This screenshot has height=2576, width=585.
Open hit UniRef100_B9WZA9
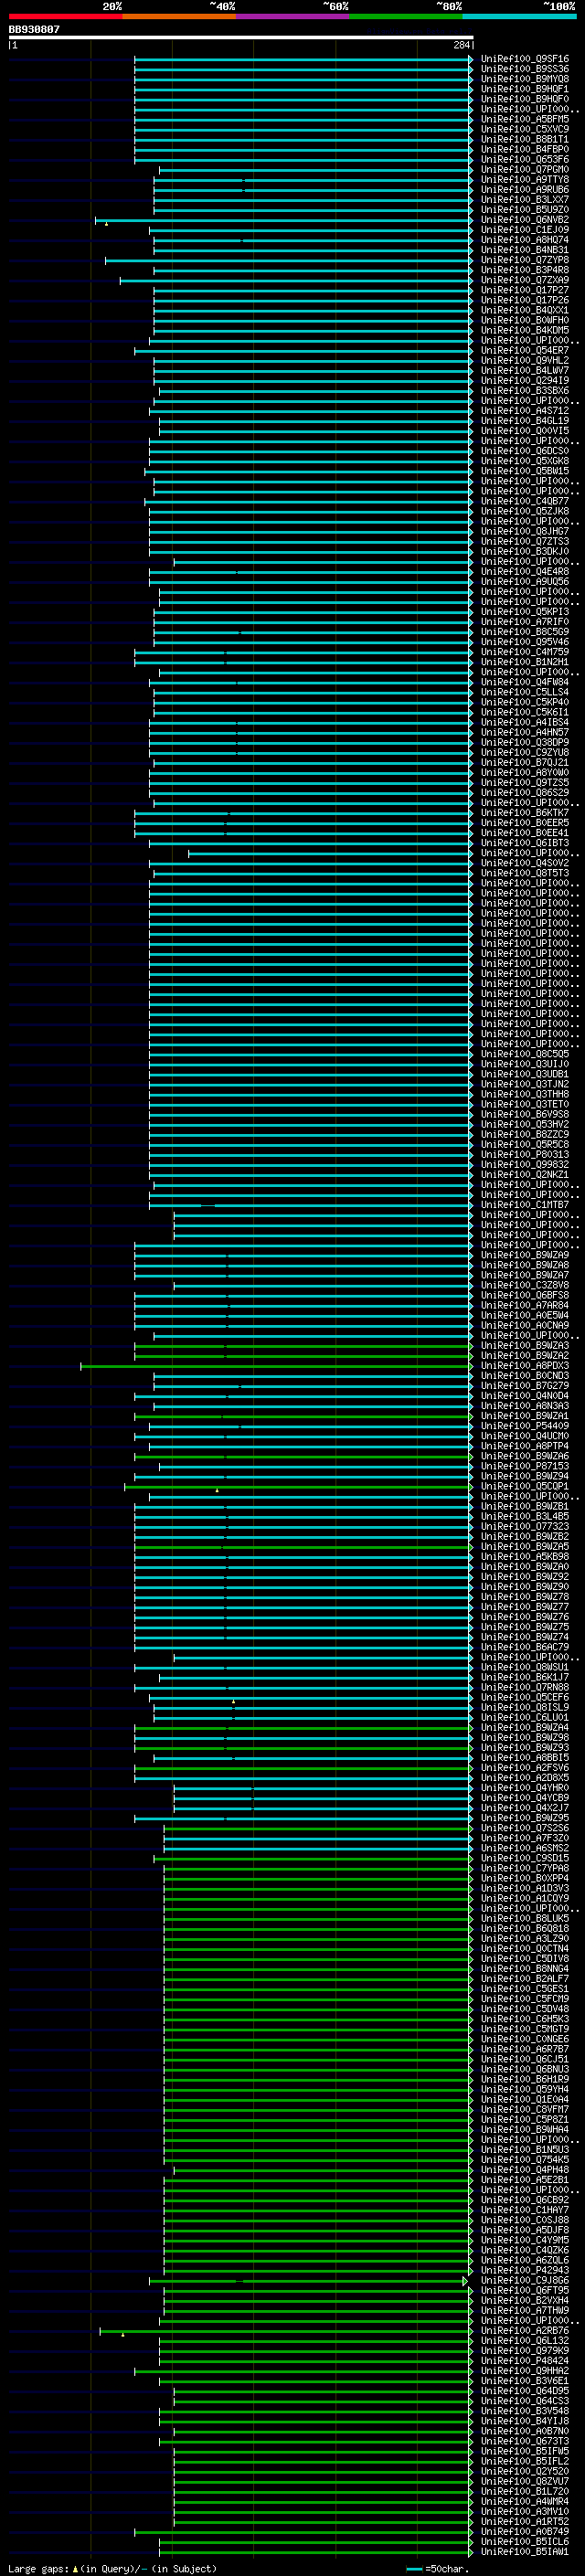pyautogui.click(x=525, y=1255)
